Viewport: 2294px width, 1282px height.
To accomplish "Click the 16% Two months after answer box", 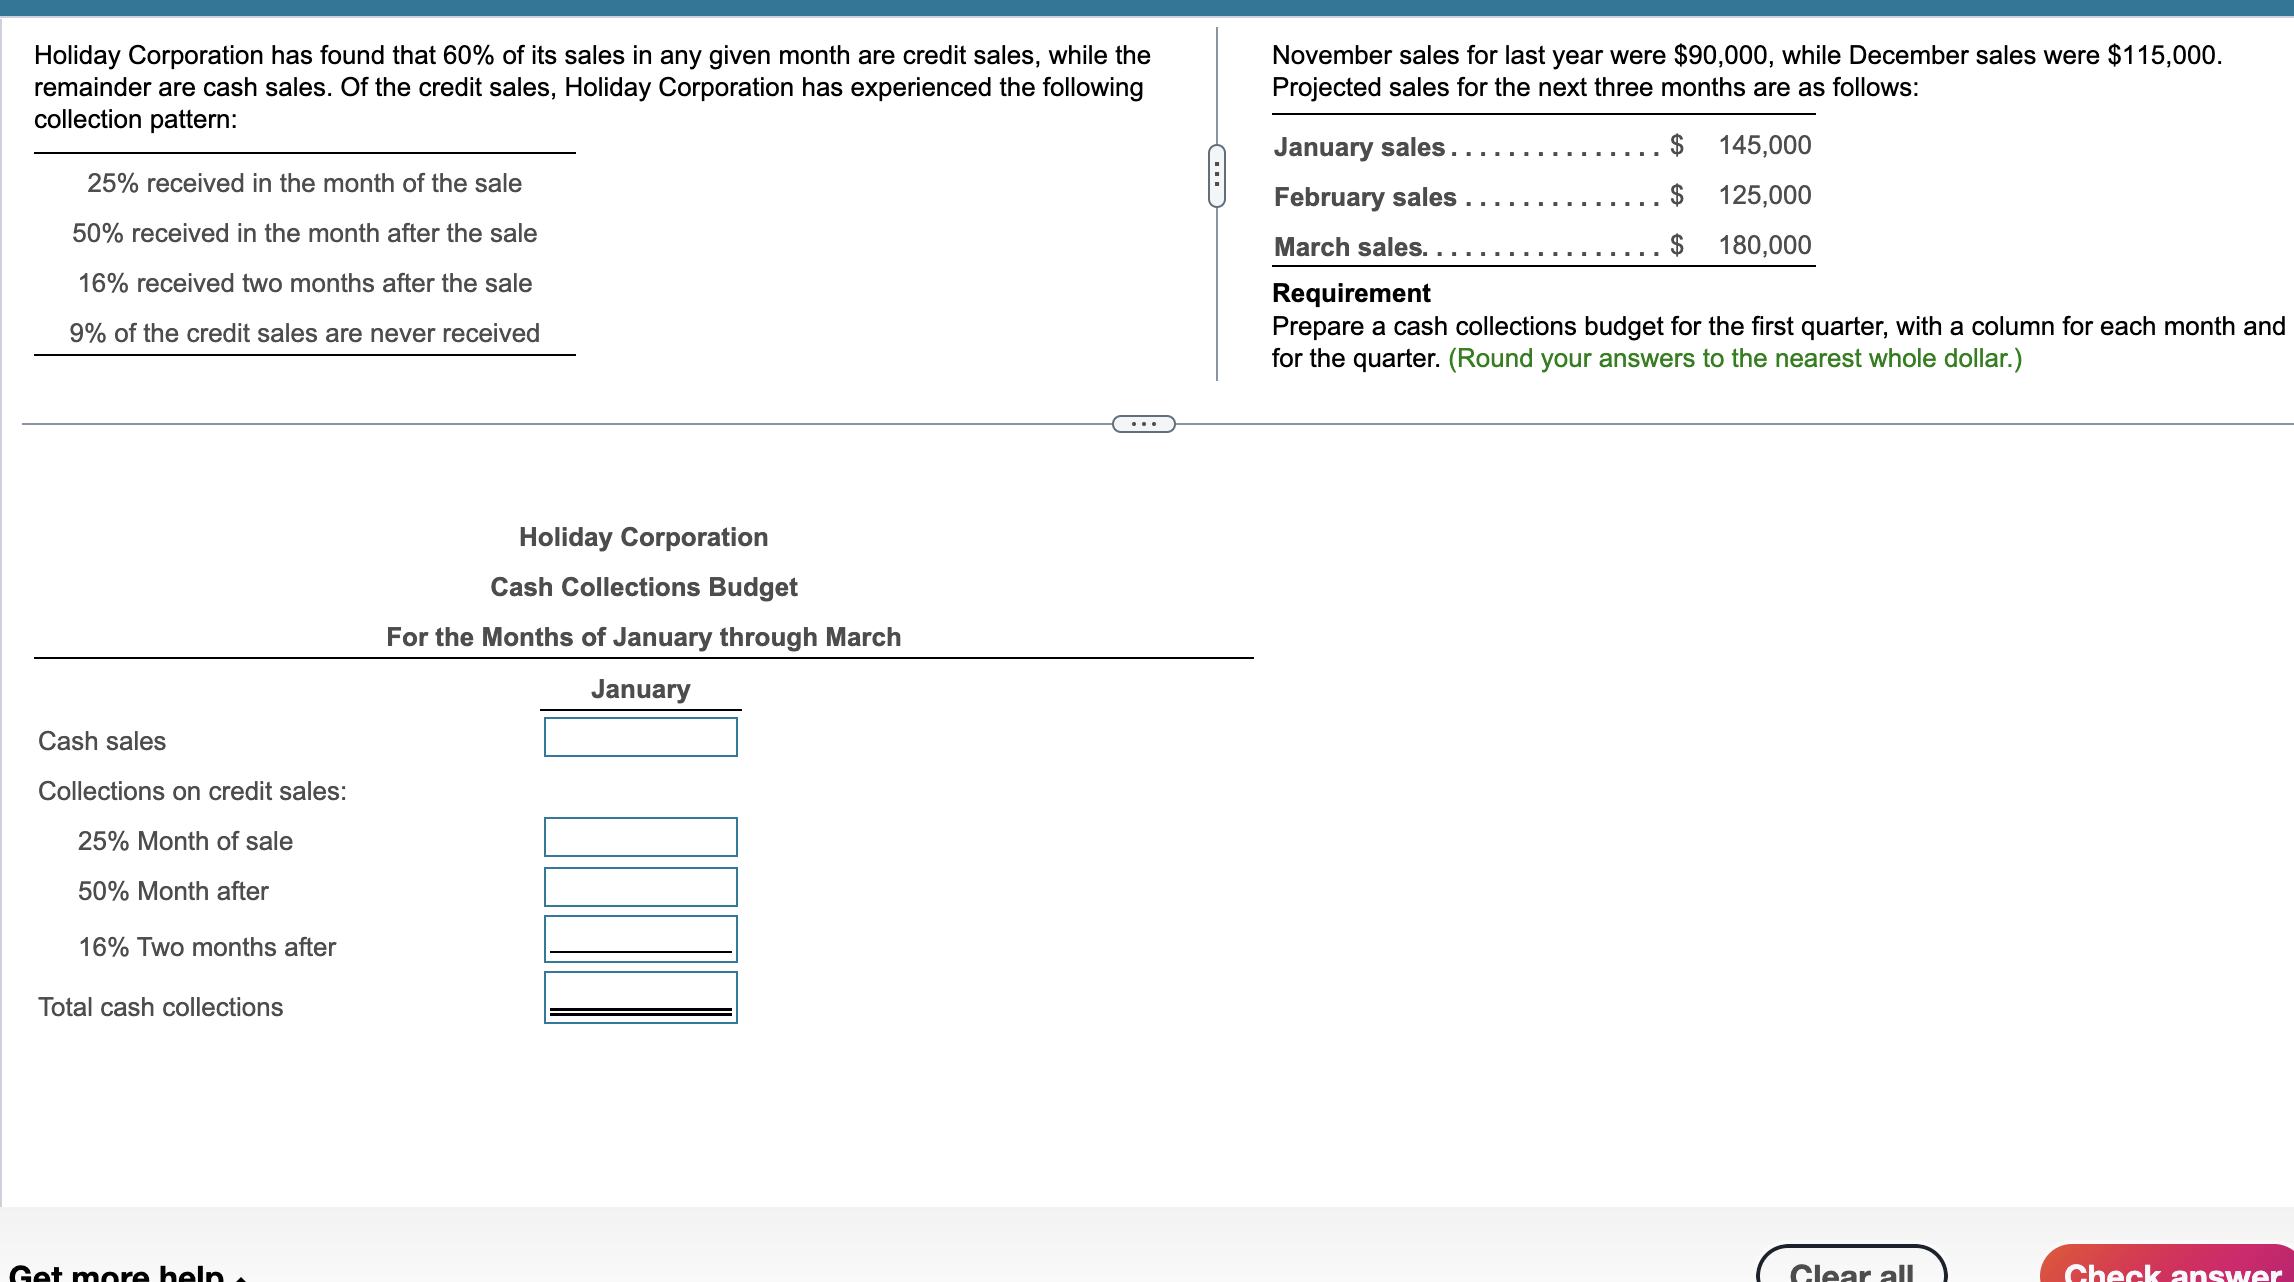I will tap(639, 940).
